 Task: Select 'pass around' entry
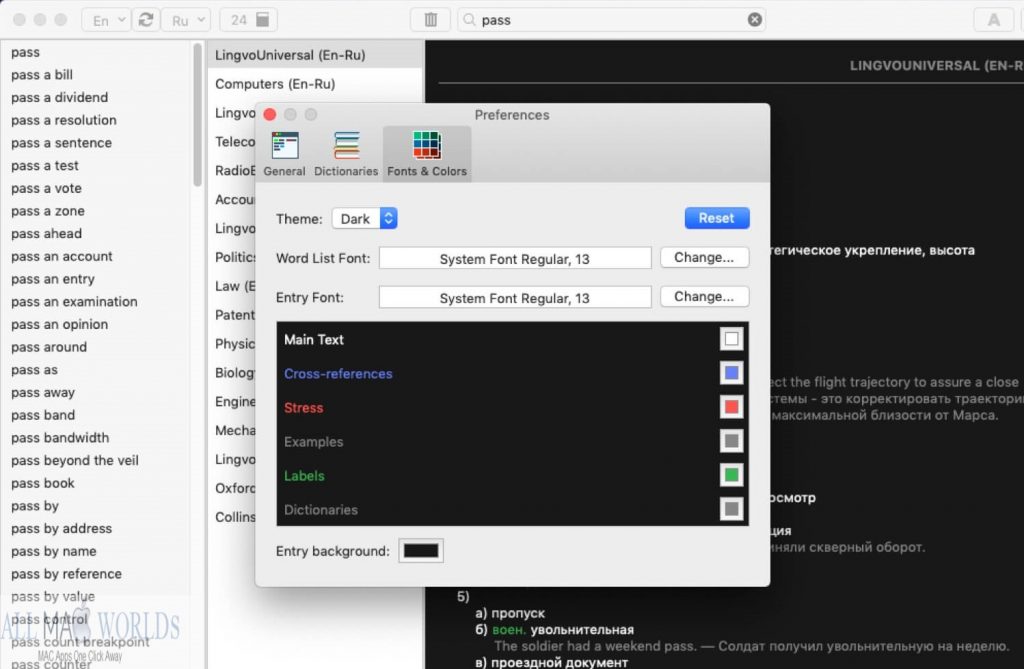(49, 347)
